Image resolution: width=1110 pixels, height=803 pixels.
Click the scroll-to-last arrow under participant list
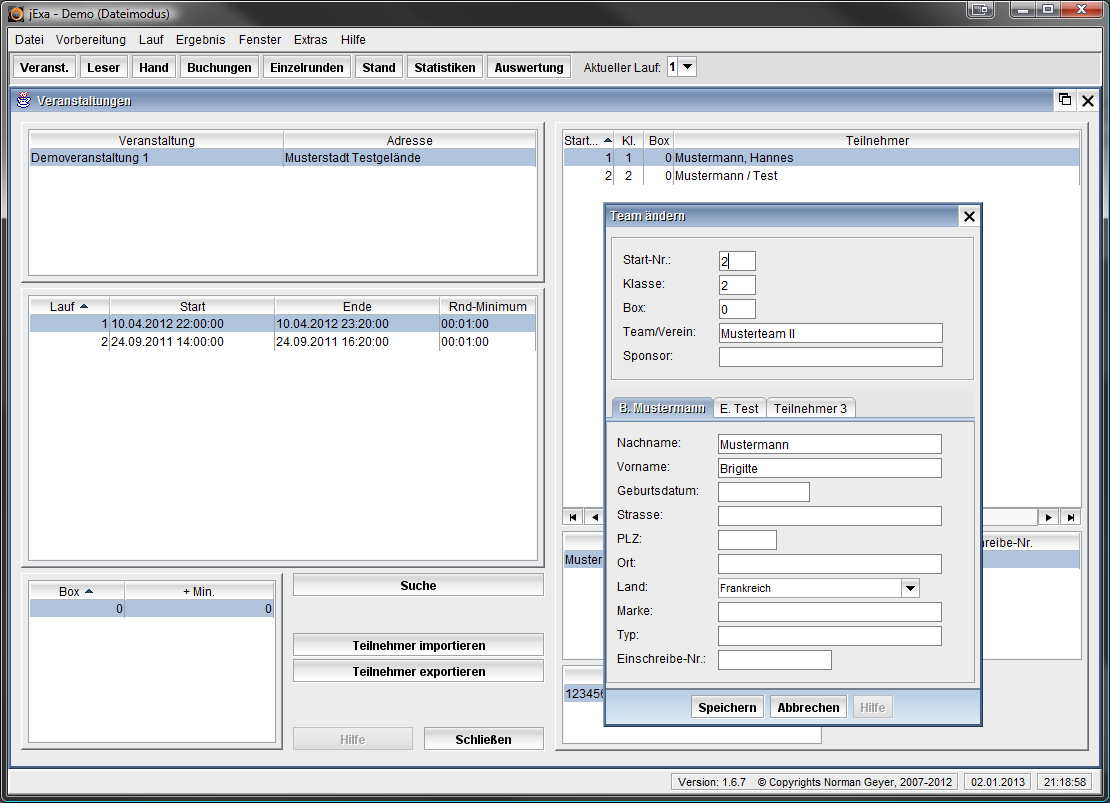[1071, 517]
